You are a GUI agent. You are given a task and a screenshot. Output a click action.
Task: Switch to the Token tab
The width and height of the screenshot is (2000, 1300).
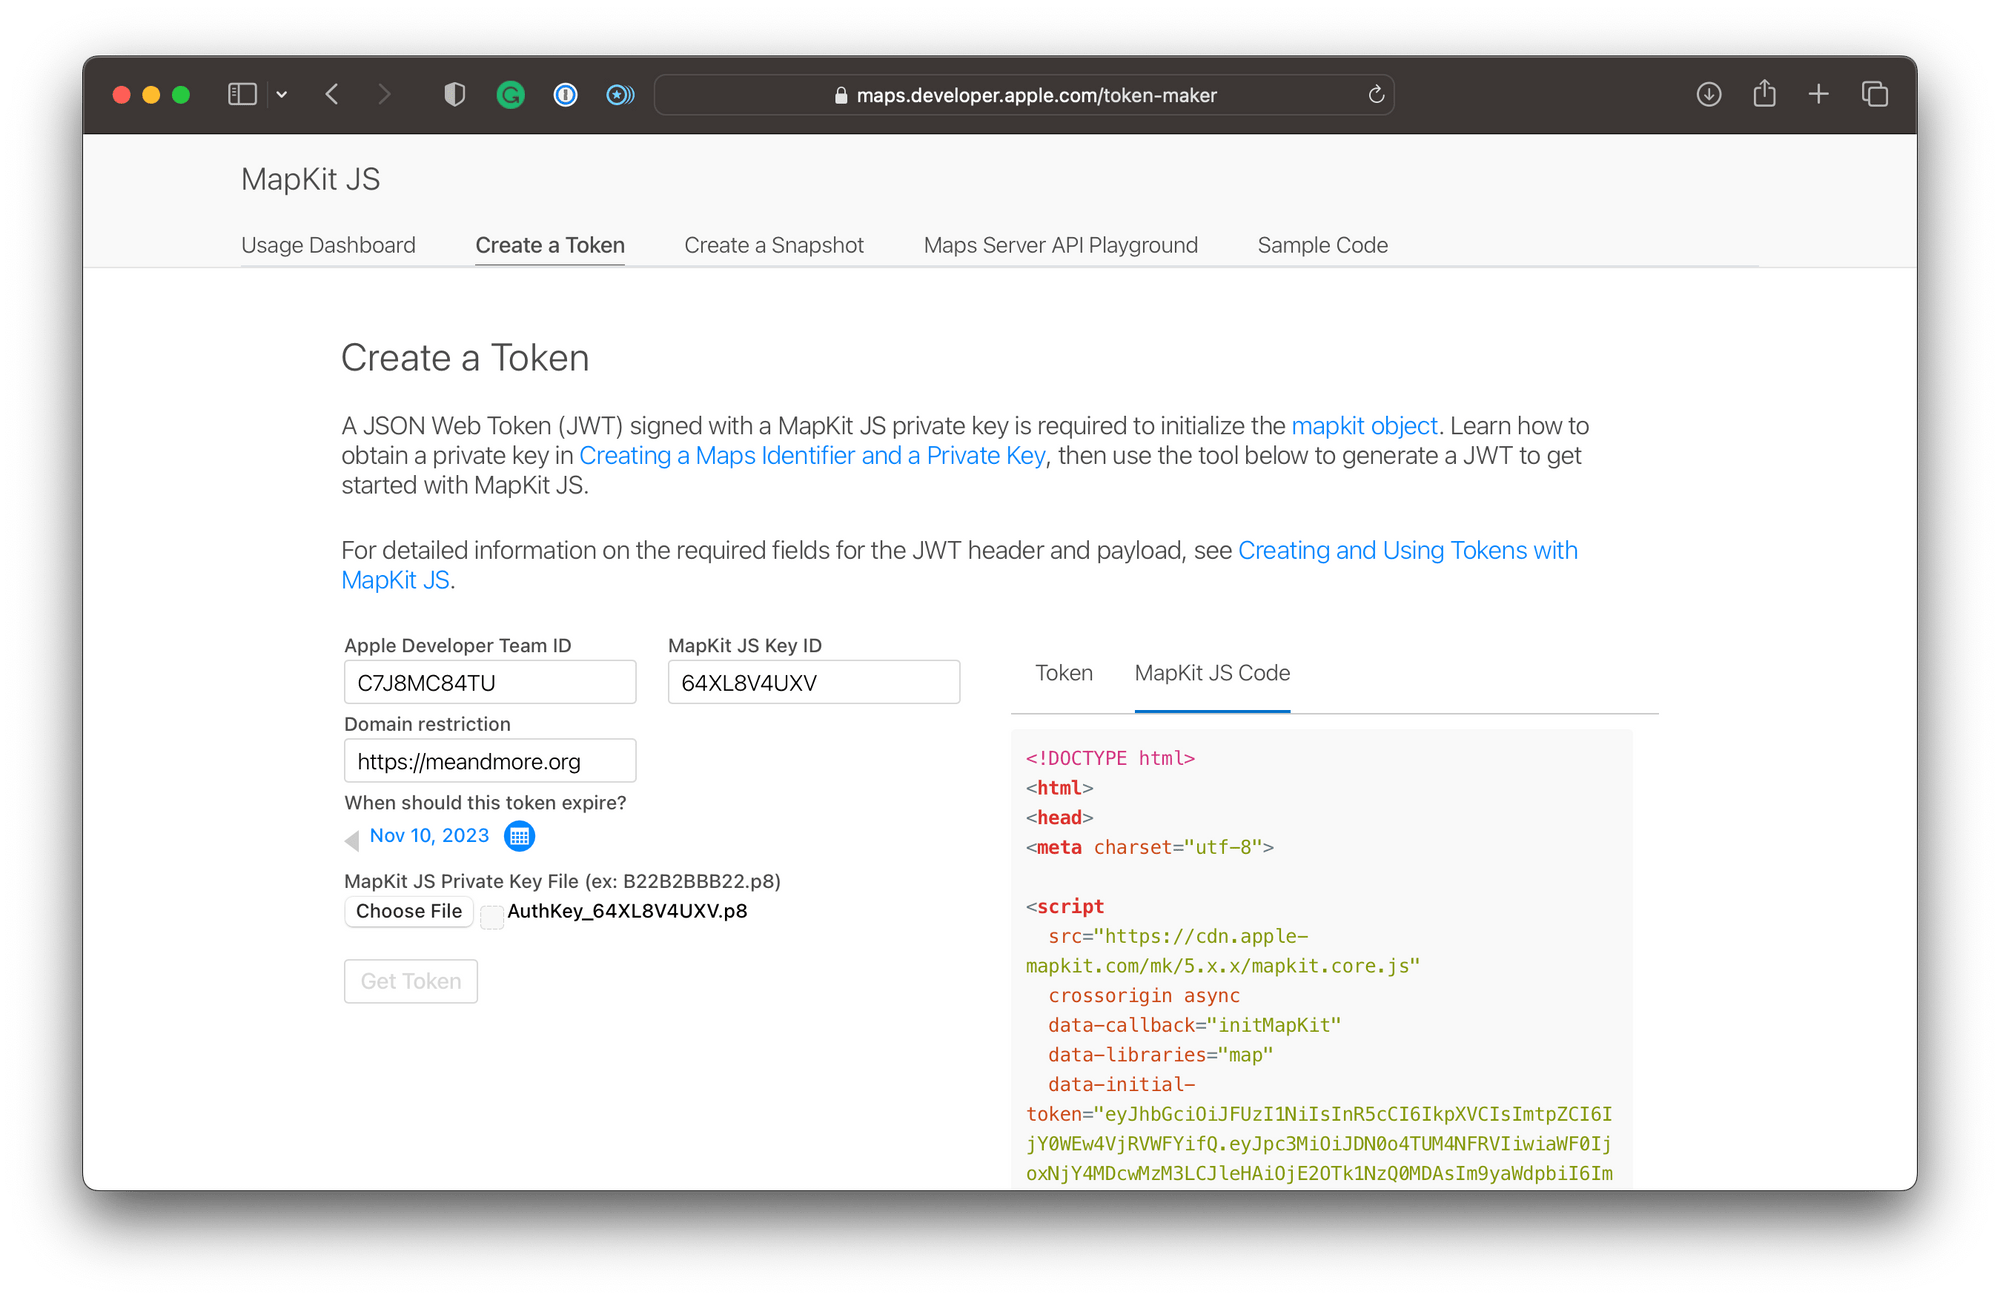click(1063, 673)
